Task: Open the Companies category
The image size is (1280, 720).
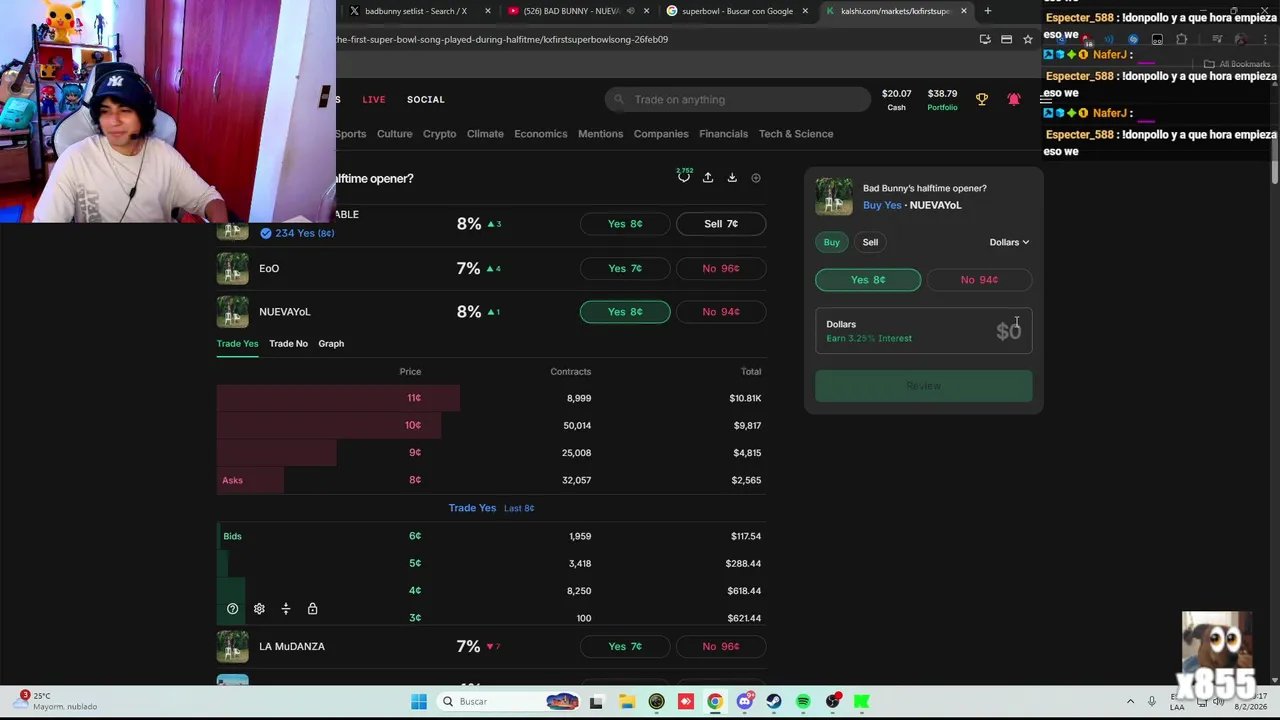Action: tap(661, 134)
